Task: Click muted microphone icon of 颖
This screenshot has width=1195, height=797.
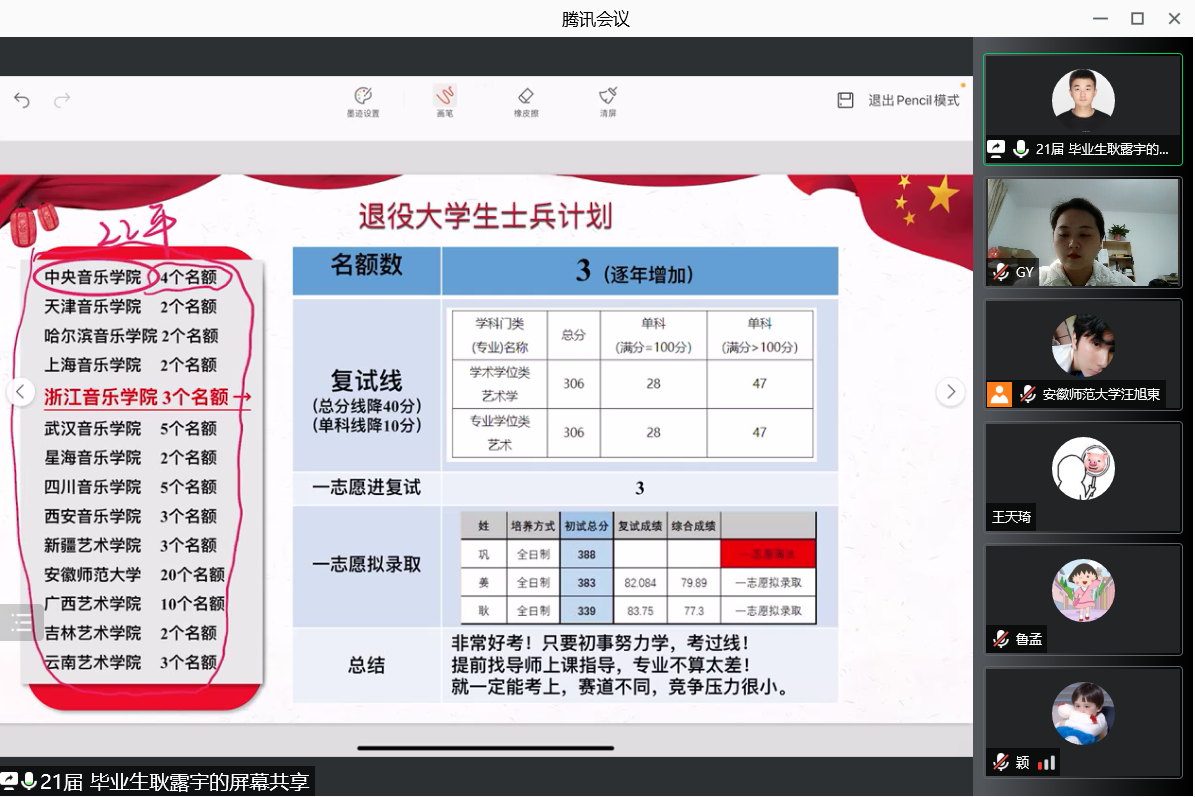Action: pyautogui.click(x=1000, y=762)
